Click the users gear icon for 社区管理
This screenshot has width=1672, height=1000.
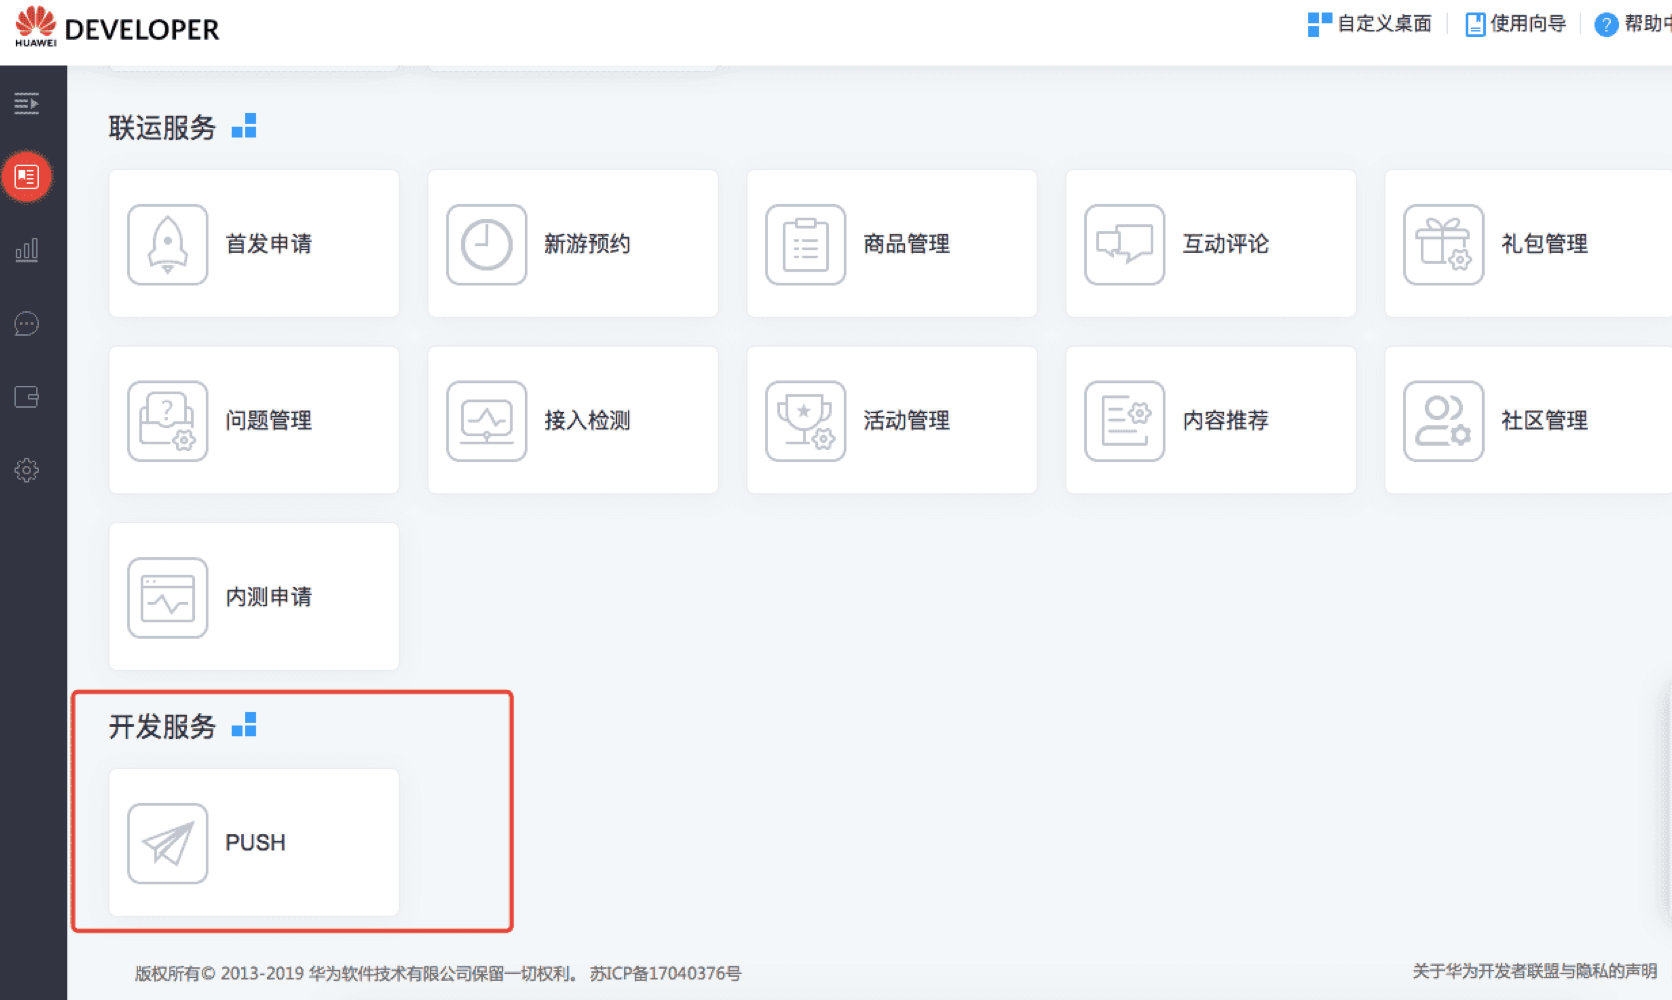(x=1444, y=421)
